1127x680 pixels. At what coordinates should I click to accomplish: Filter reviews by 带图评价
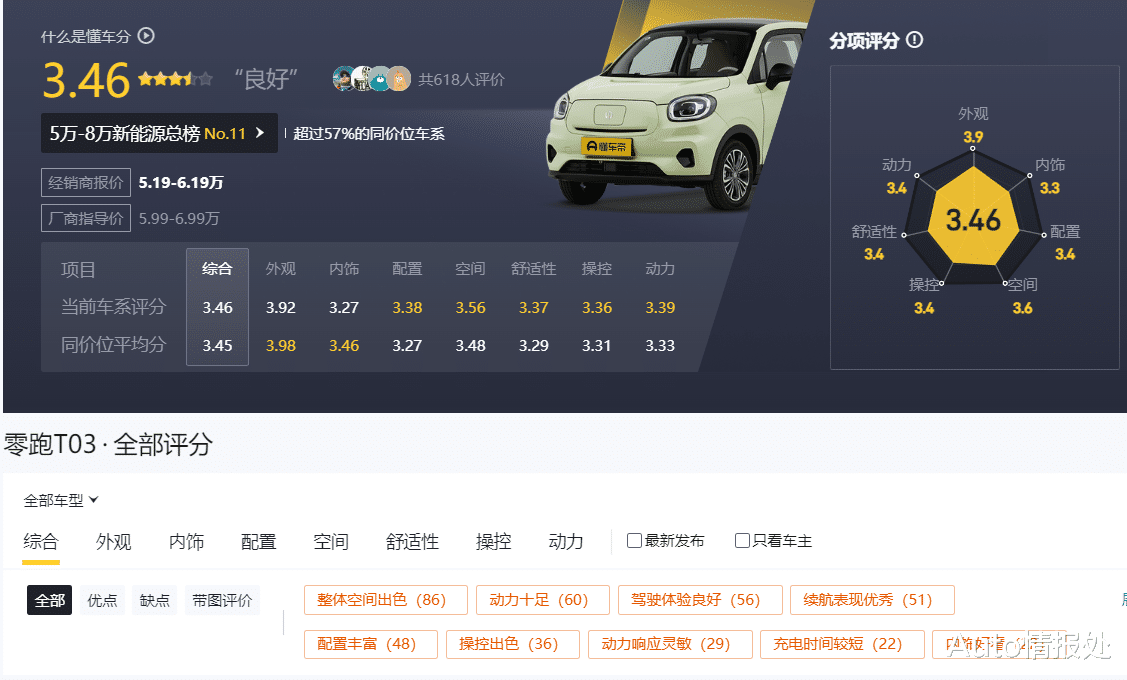click(x=222, y=600)
